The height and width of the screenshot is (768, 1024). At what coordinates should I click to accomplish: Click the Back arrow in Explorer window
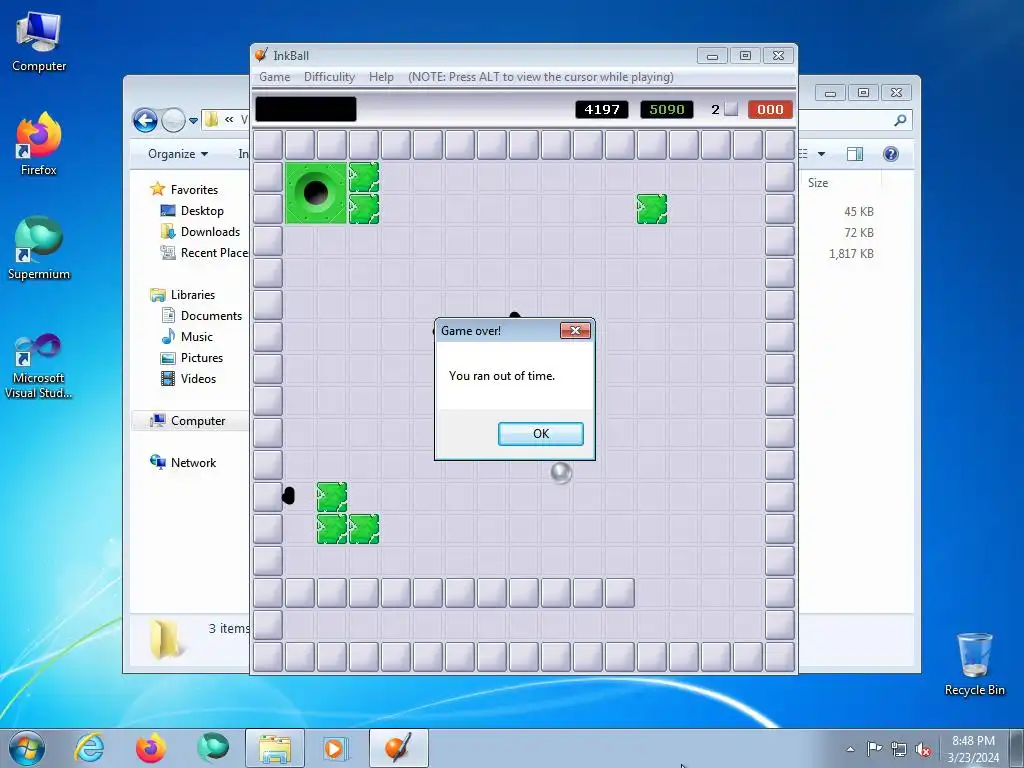[x=145, y=120]
